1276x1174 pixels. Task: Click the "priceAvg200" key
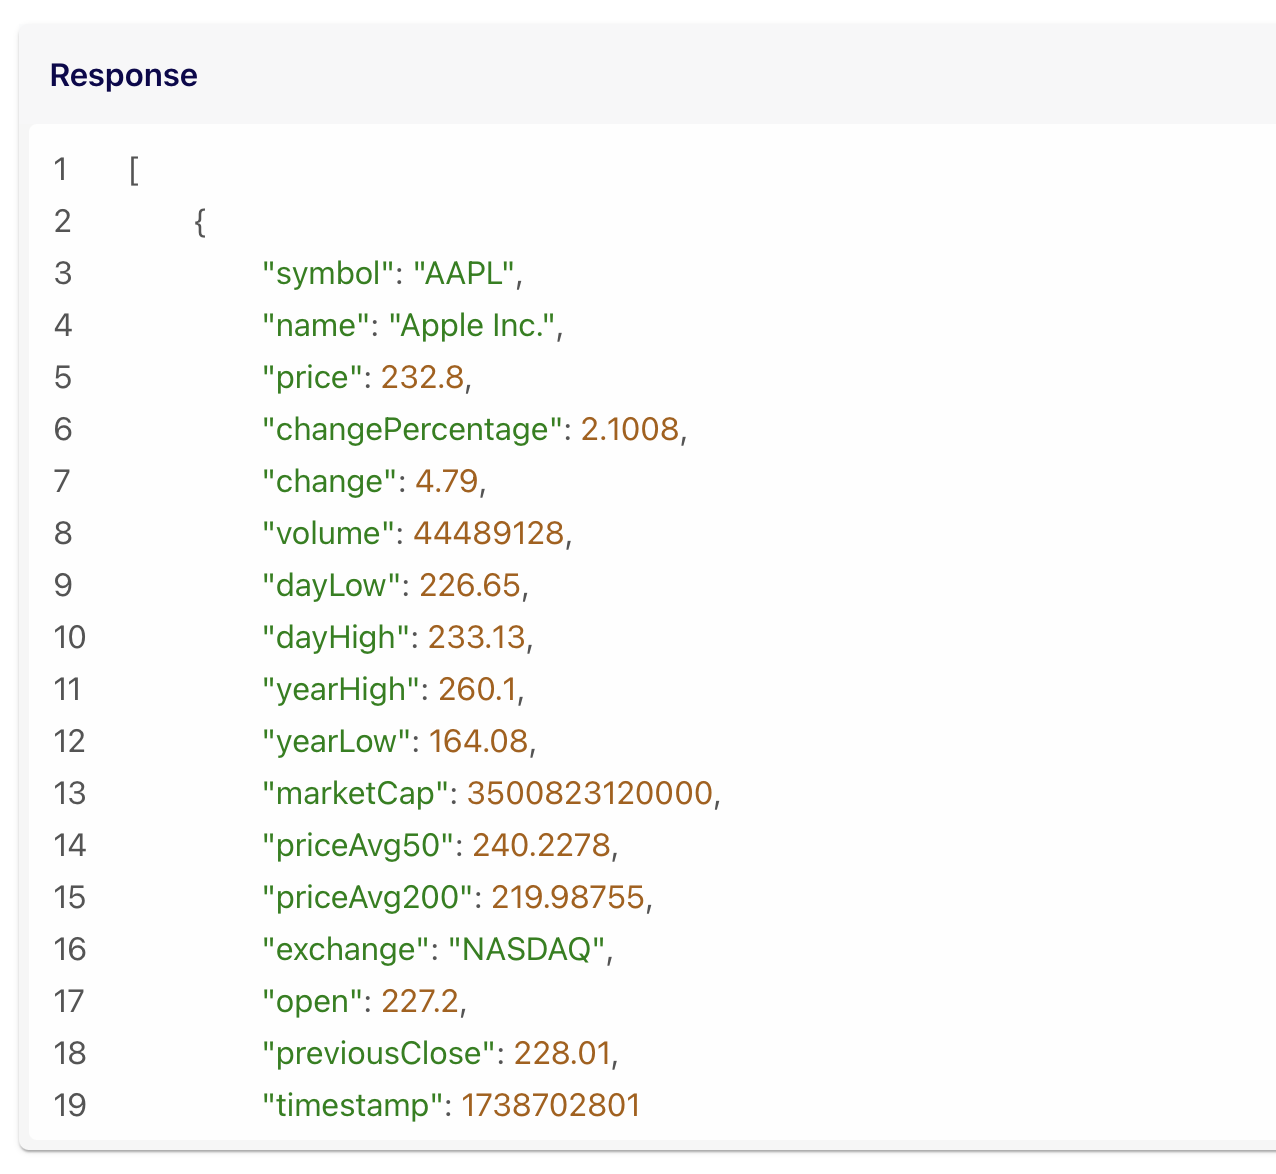tap(366, 897)
